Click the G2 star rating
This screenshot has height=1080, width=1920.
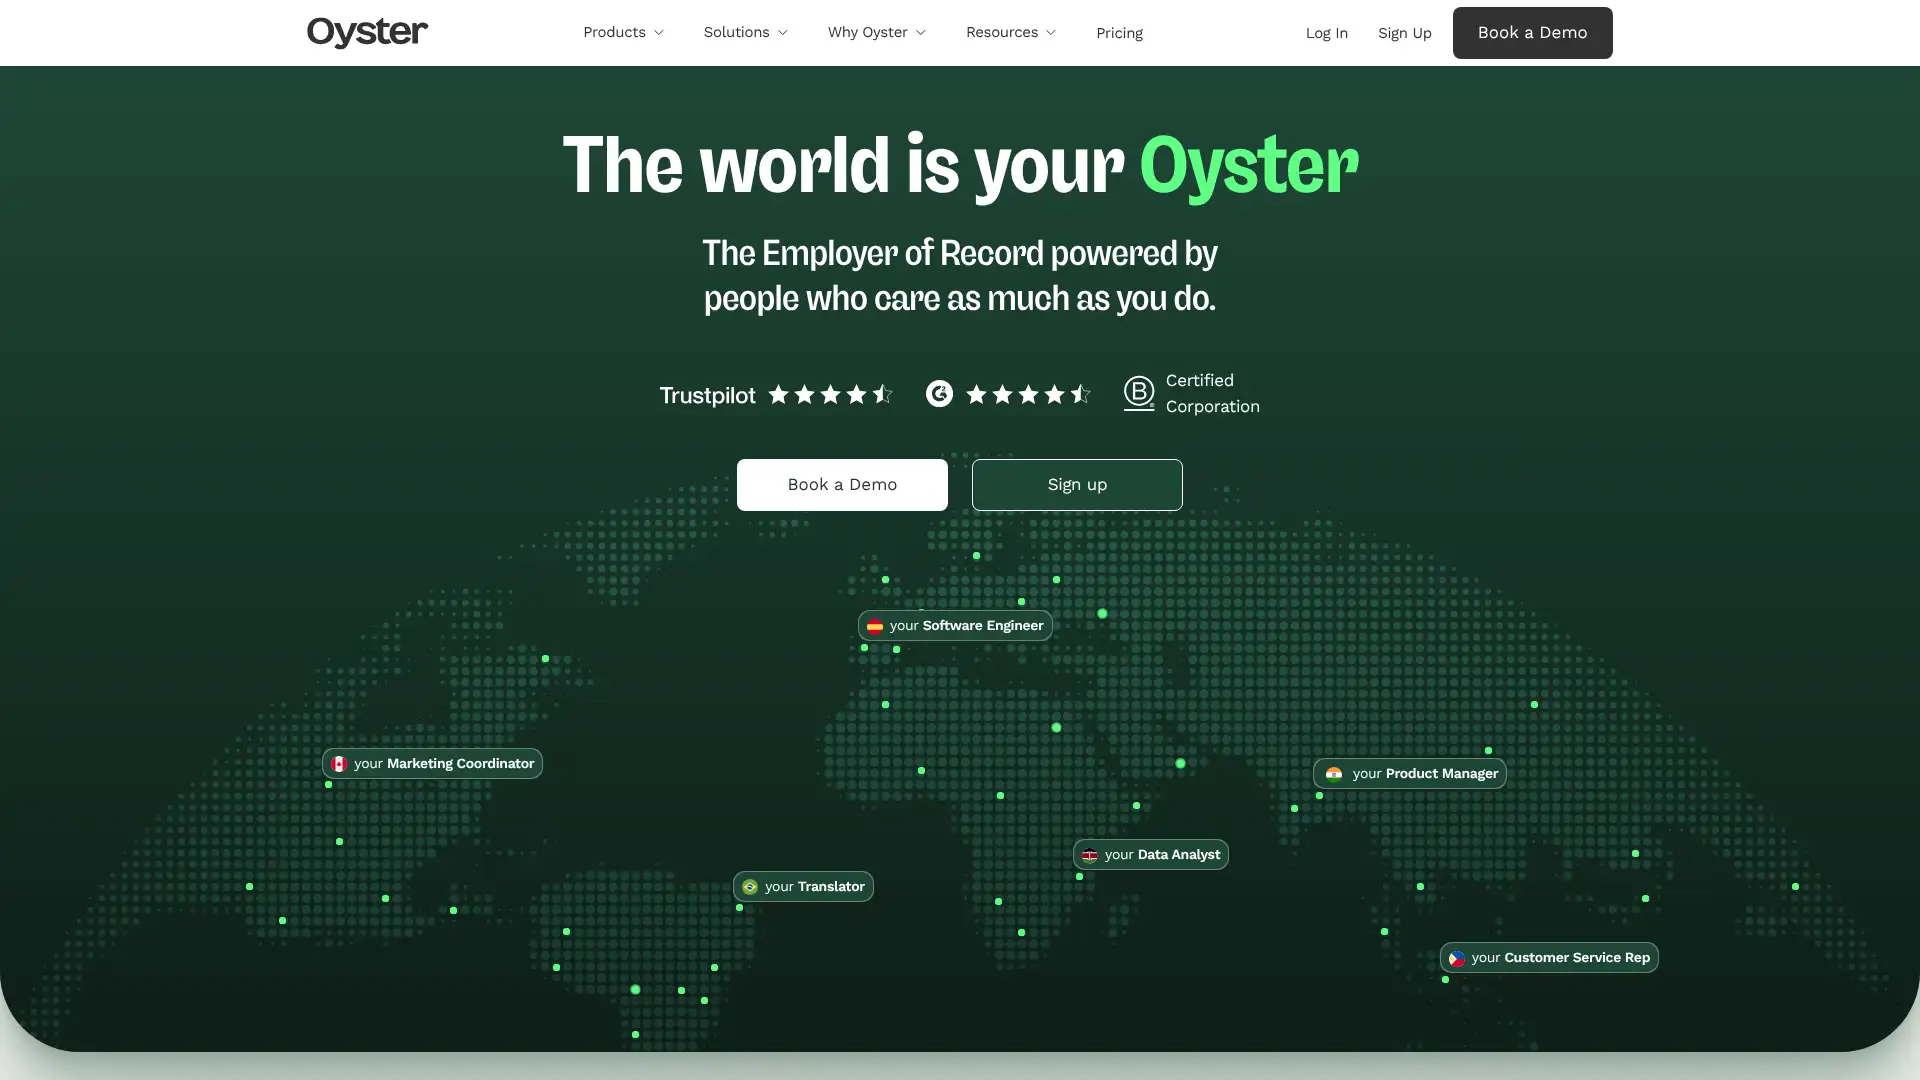tap(1028, 395)
